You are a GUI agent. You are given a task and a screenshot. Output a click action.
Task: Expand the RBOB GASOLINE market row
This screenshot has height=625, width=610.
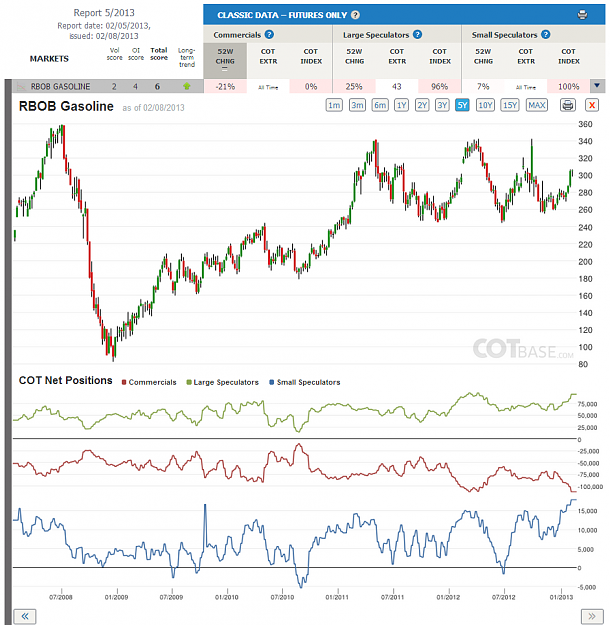[x=61, y=86]
